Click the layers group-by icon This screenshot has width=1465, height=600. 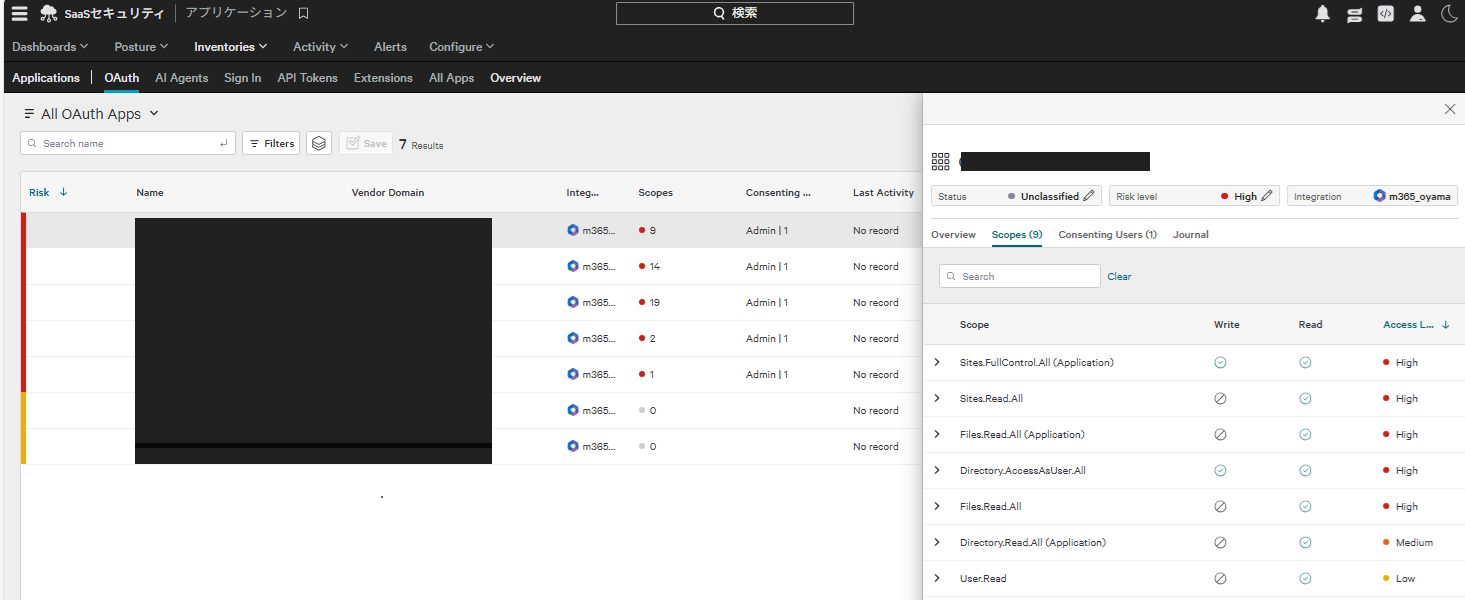tap(319, 143)
